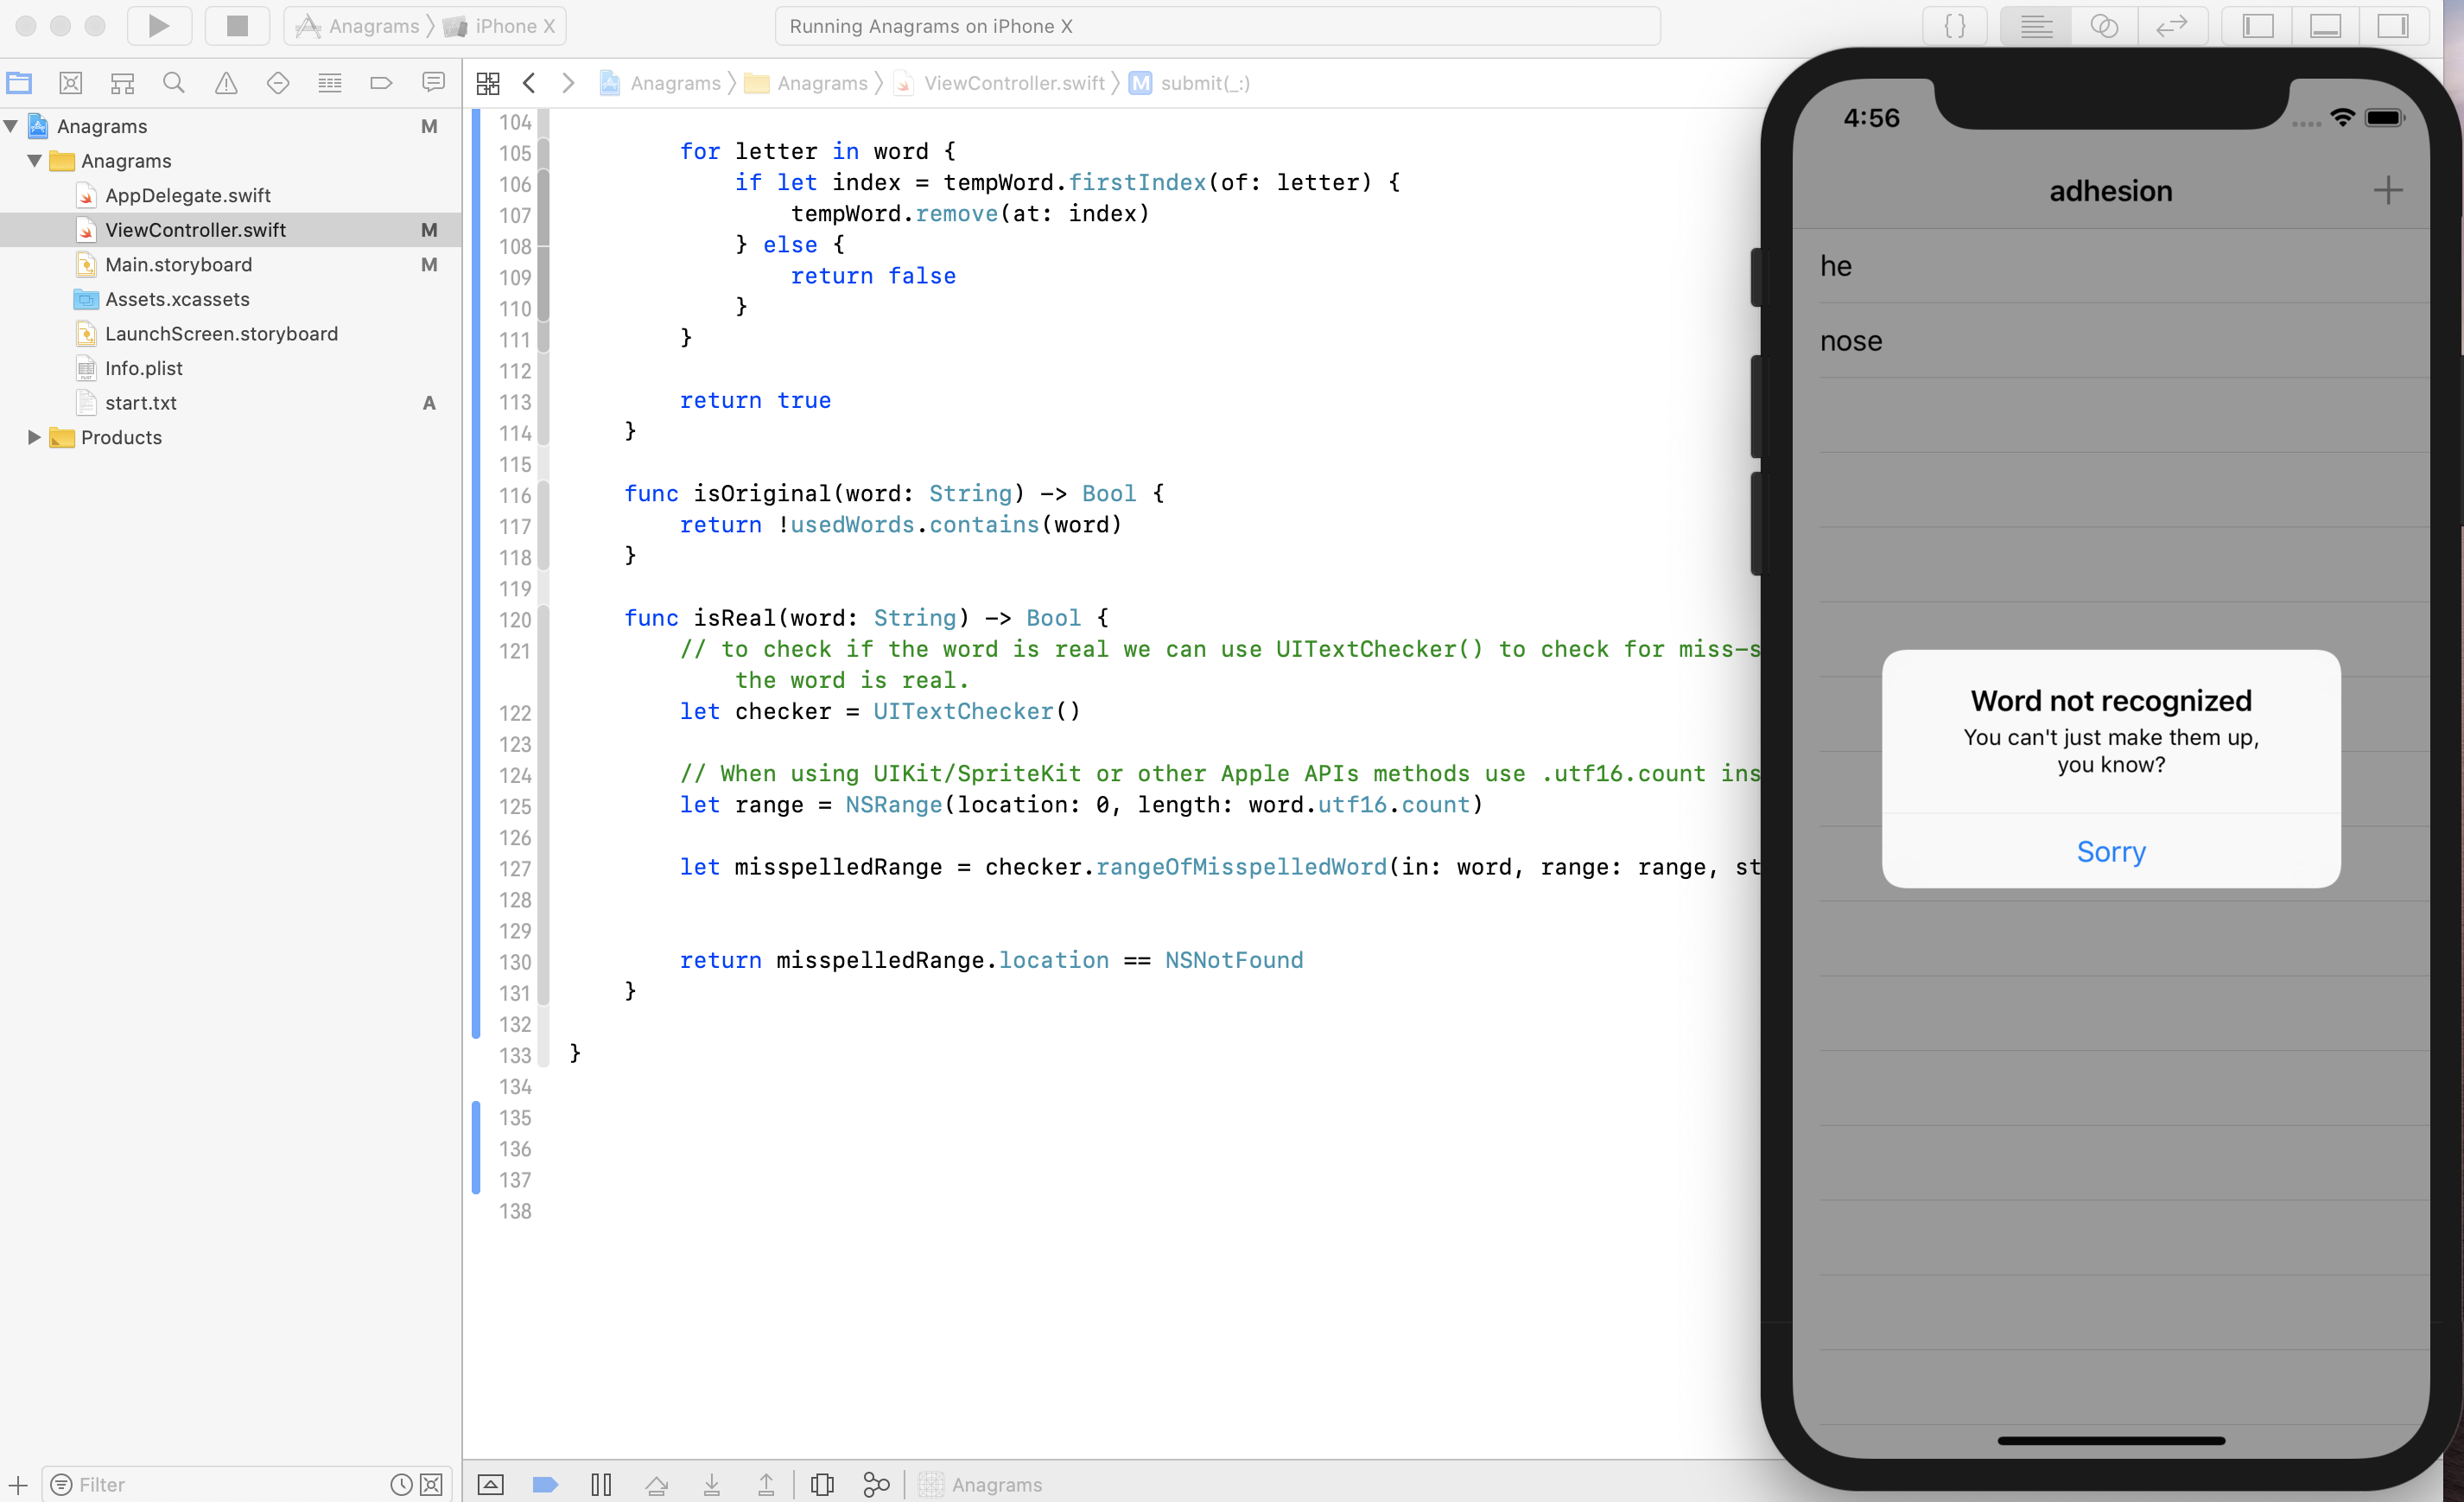Go back with the editor history arrow

click(x=529, y=83)
